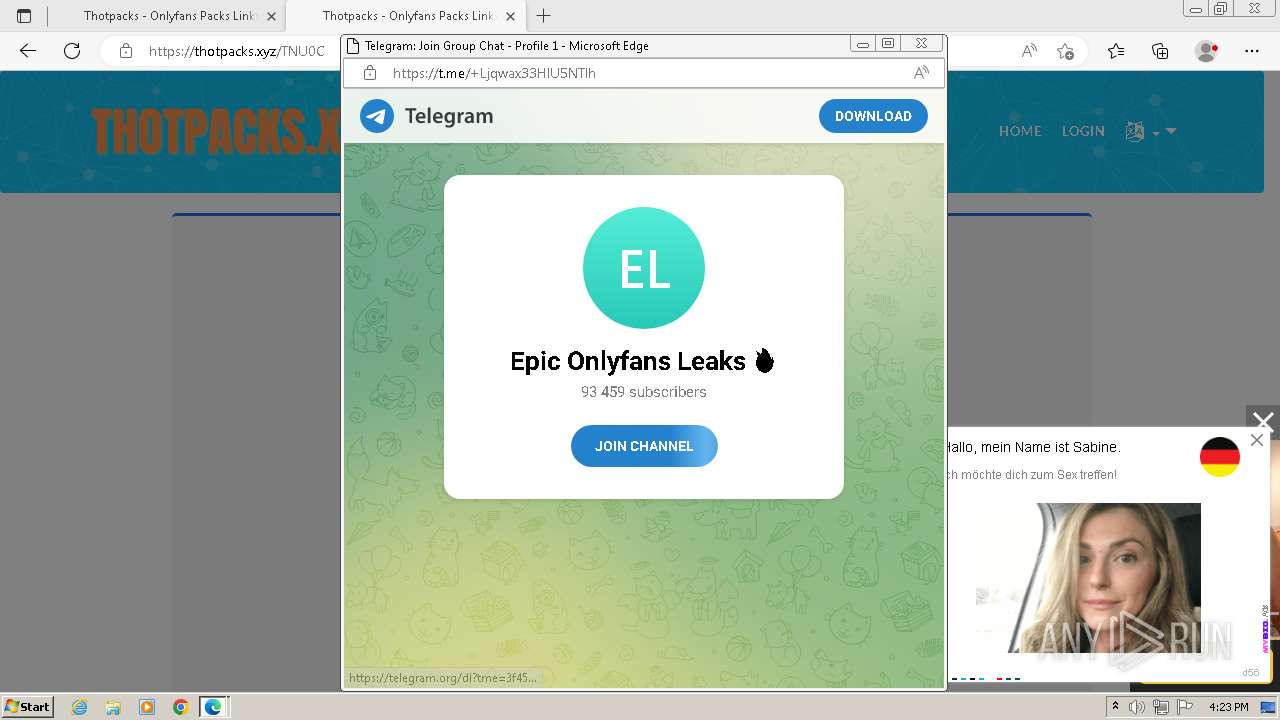Screen dimensions: 1280x720
Task: Click the JOIN CHANNEL button
Action: tap(644, 446)
